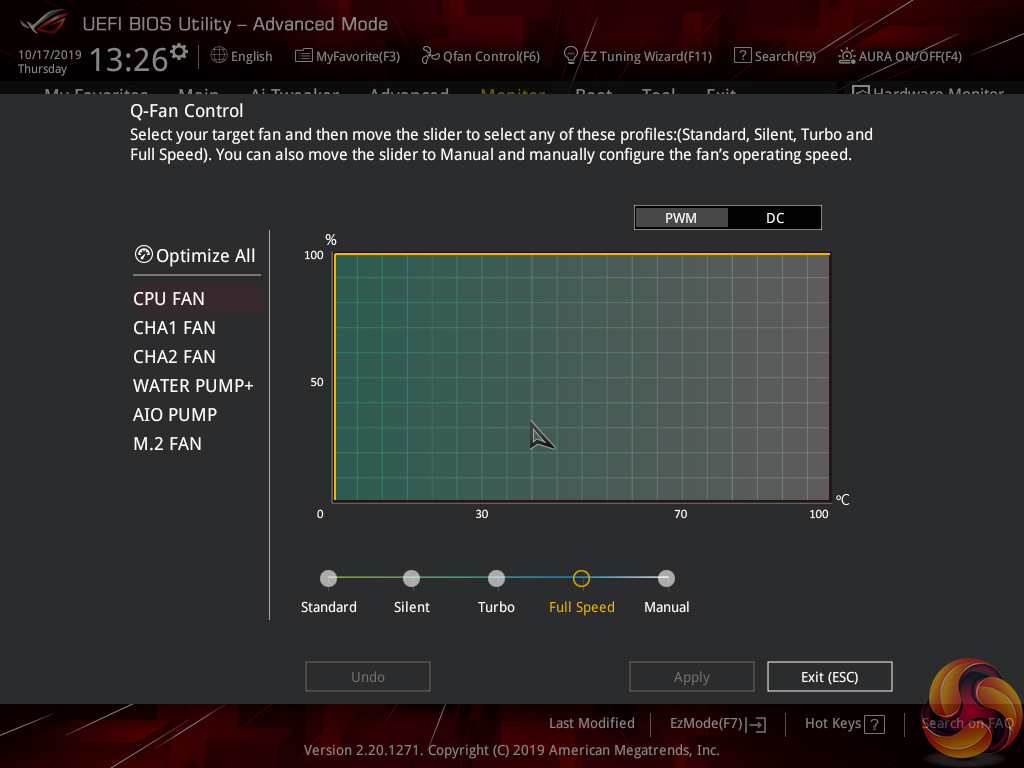Click the Full Speed slider node
The width and height of the screenshot is (1024, 768).
[581, 578]
